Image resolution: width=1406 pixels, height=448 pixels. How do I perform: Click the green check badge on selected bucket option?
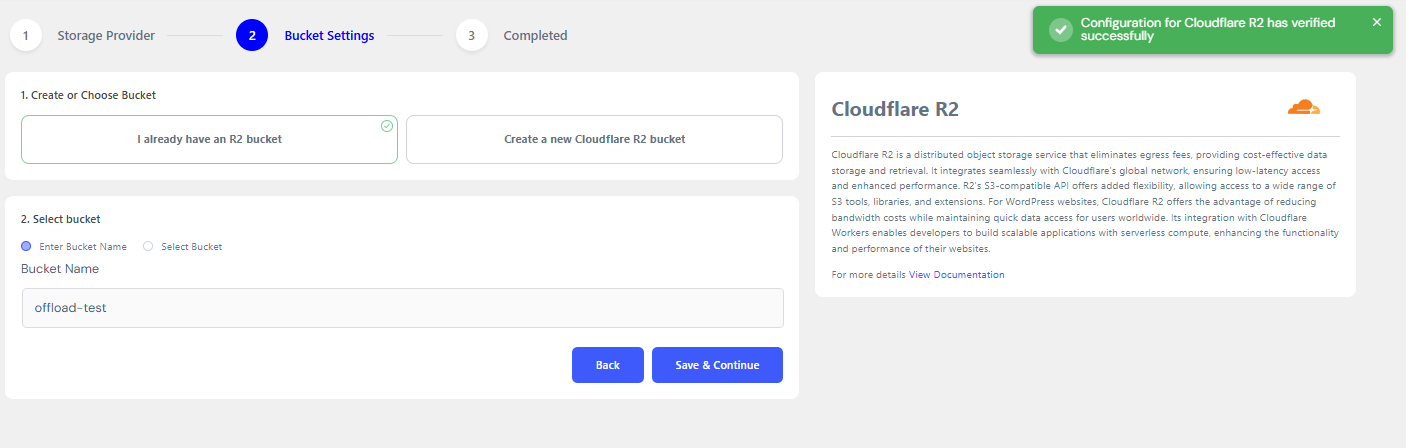coord(386,126)
